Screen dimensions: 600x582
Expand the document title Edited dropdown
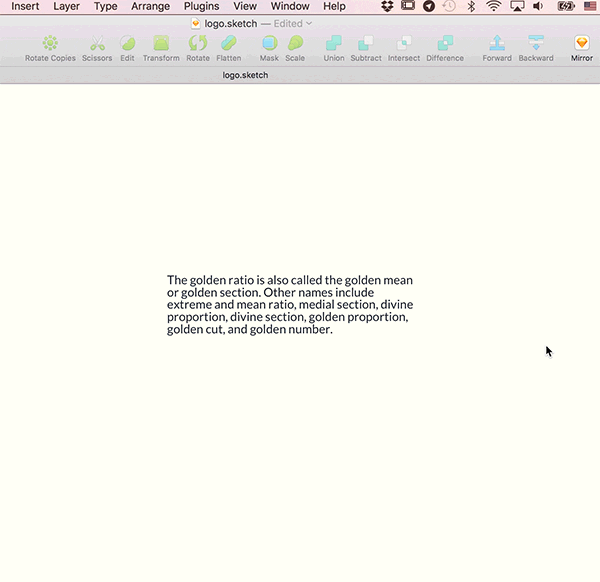click(x=308, y=23)
